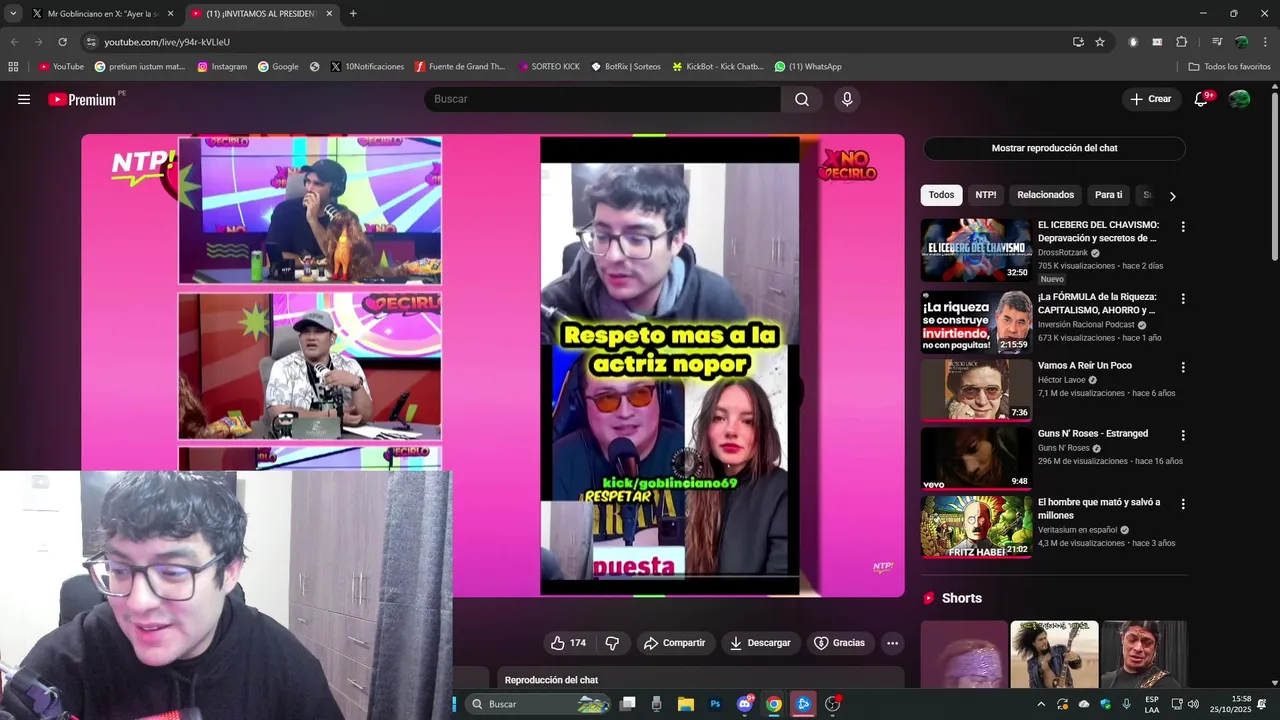Open the KickBot Kick Chatbot bookmark
Viewport: 1280px width, 720px height.
click(x=718, y=67)
